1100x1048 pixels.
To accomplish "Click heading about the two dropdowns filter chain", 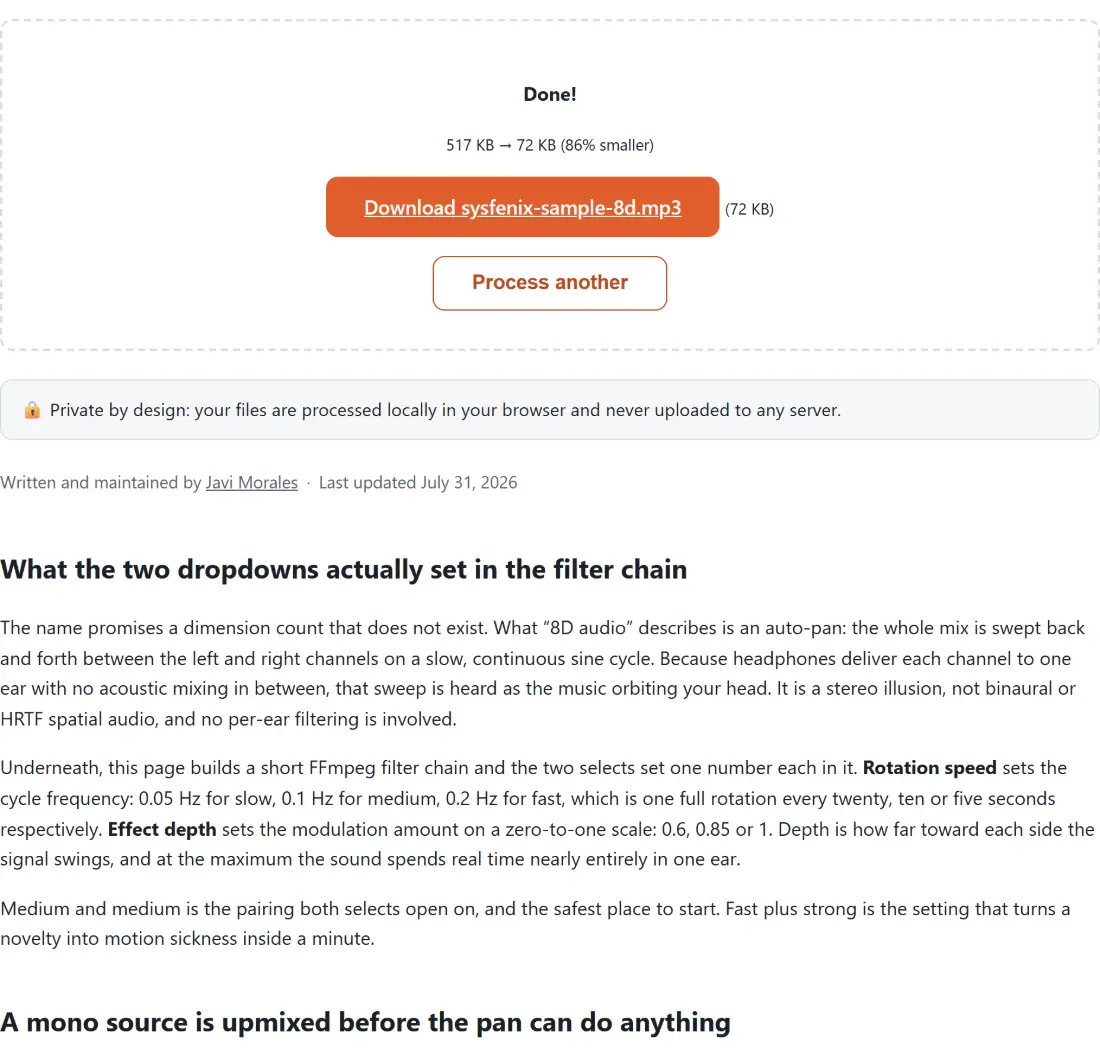I will point(344,570).
